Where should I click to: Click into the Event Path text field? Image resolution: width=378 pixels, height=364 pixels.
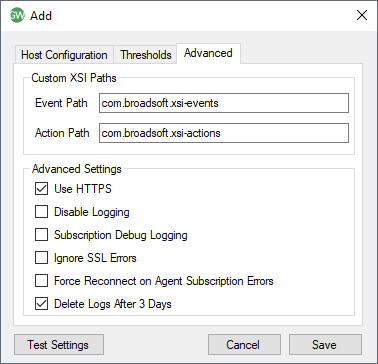(224, 103)
